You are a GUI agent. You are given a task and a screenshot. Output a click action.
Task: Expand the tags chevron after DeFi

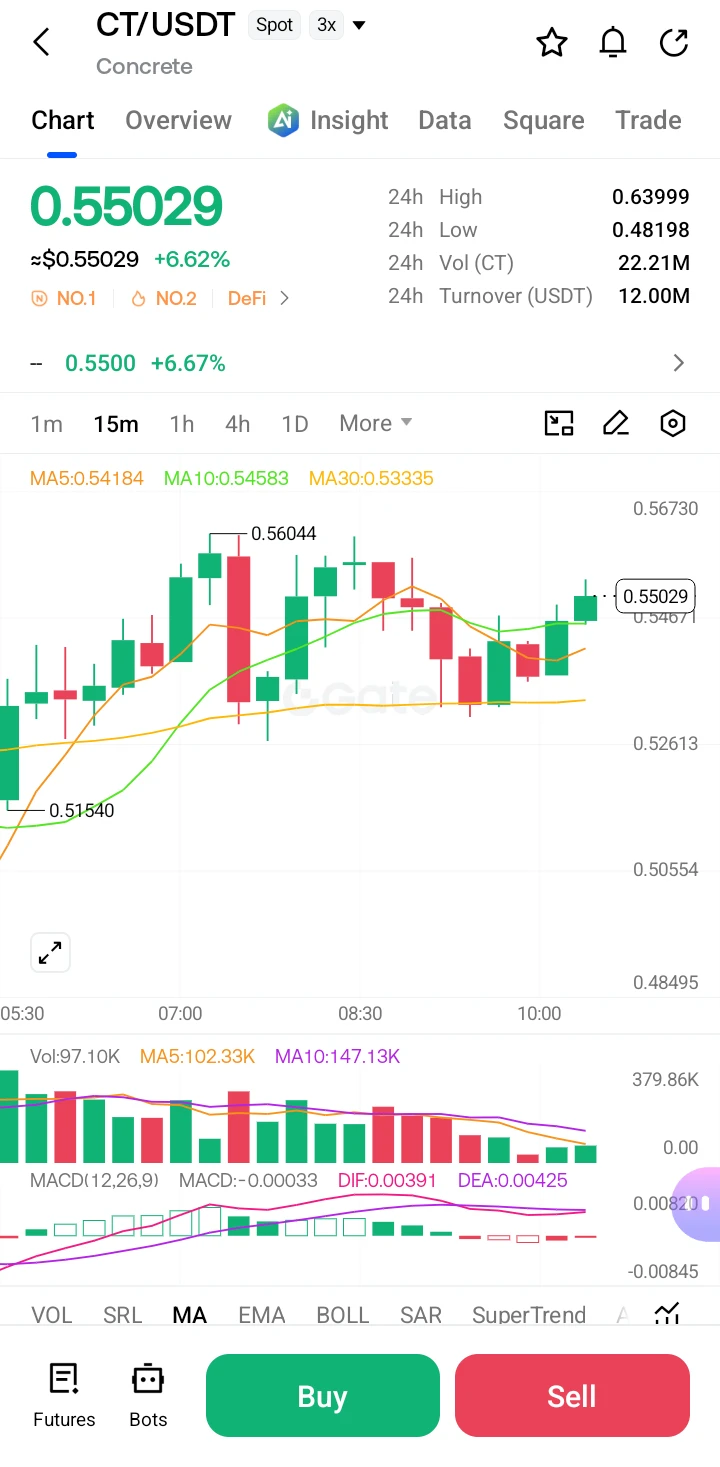point(285,298)
